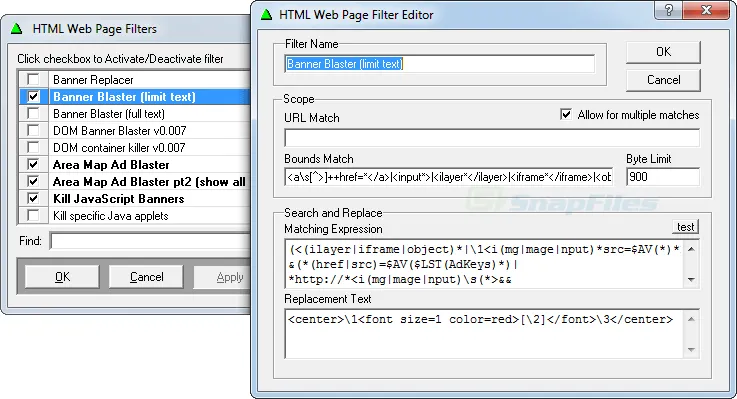Click the Find field in Web Page Filters

point(150,241)
